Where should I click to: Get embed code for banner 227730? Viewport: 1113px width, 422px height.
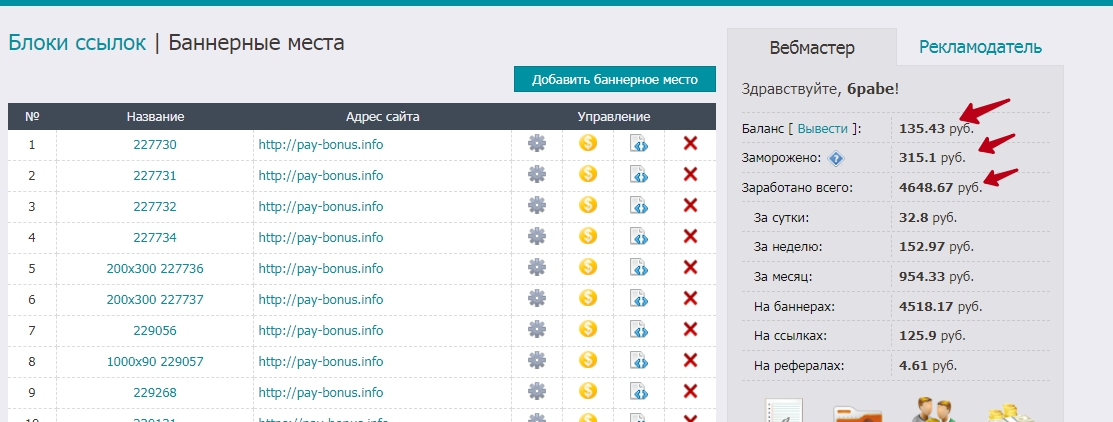[640, 144]
